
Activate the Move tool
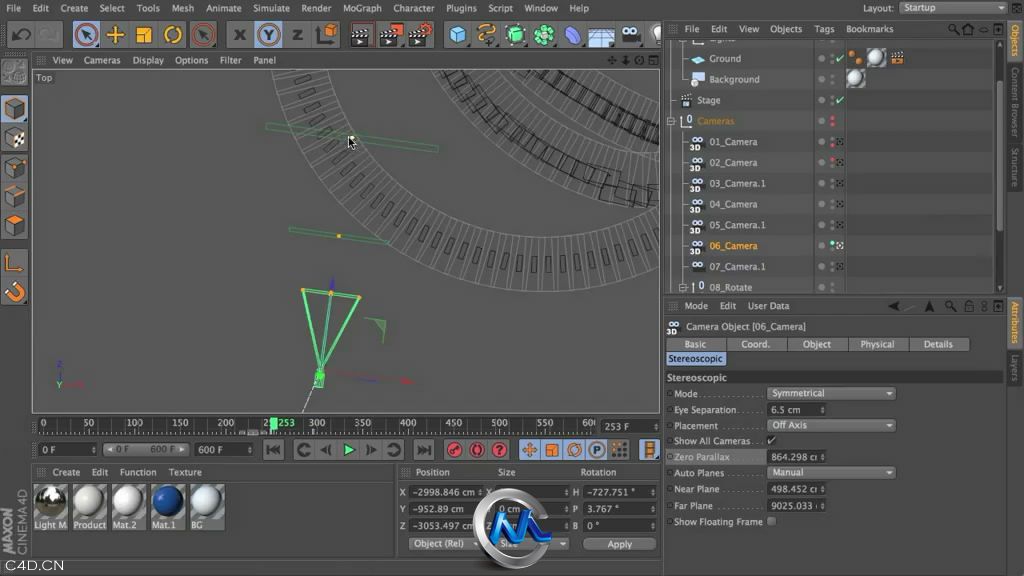point(115,35)
